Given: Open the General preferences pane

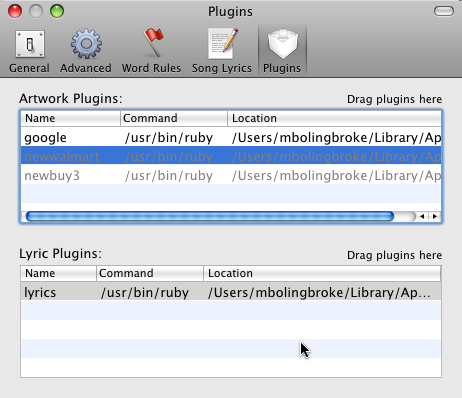Looking at the screenshot, I should [x=29, y=51].
